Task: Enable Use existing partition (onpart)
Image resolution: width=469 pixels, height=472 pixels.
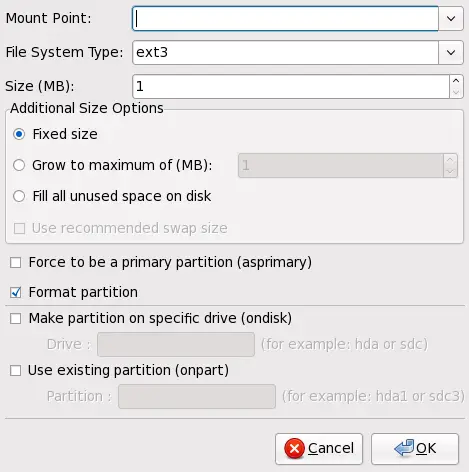Action: 16,371
